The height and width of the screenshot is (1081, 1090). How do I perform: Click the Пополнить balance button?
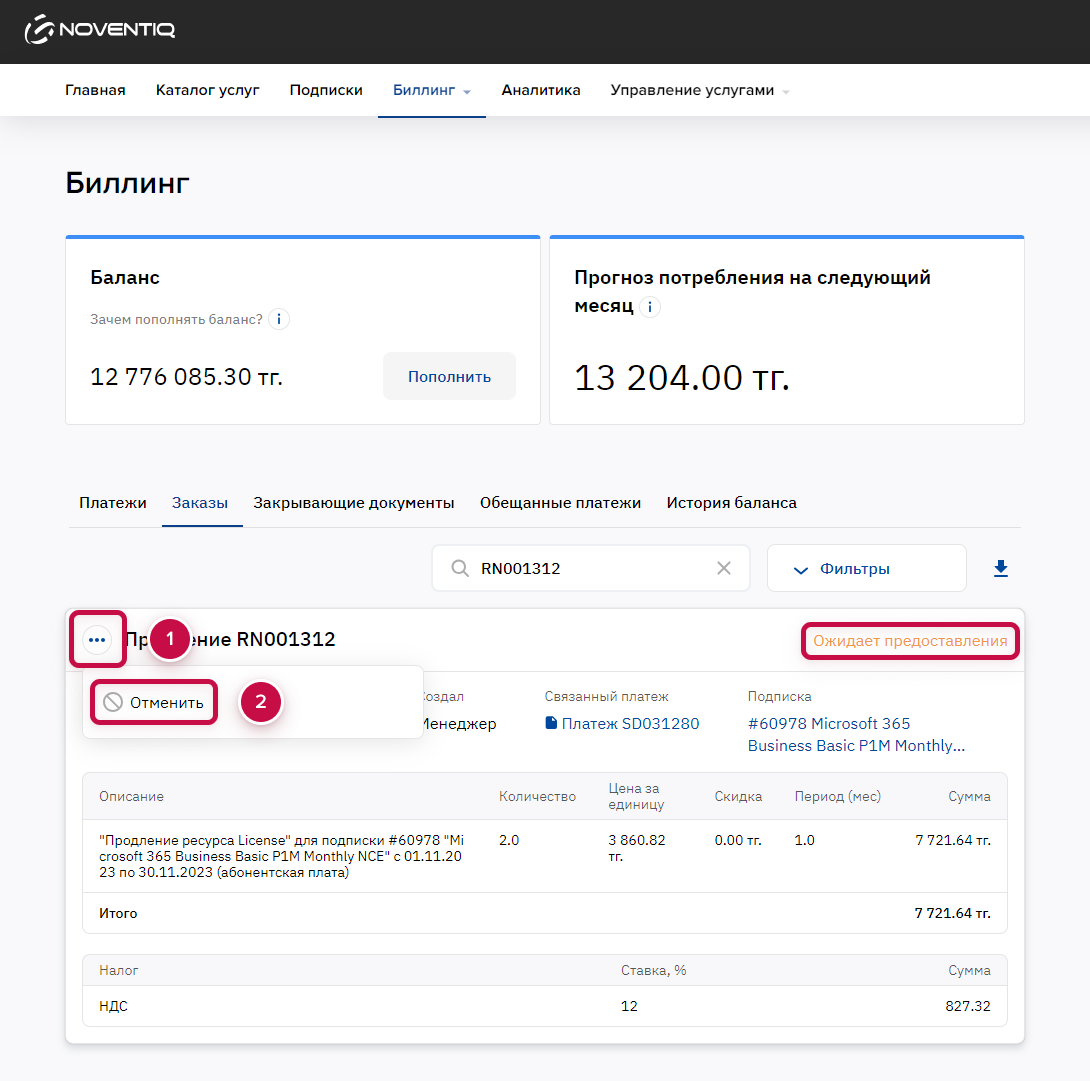coord(449,376)
